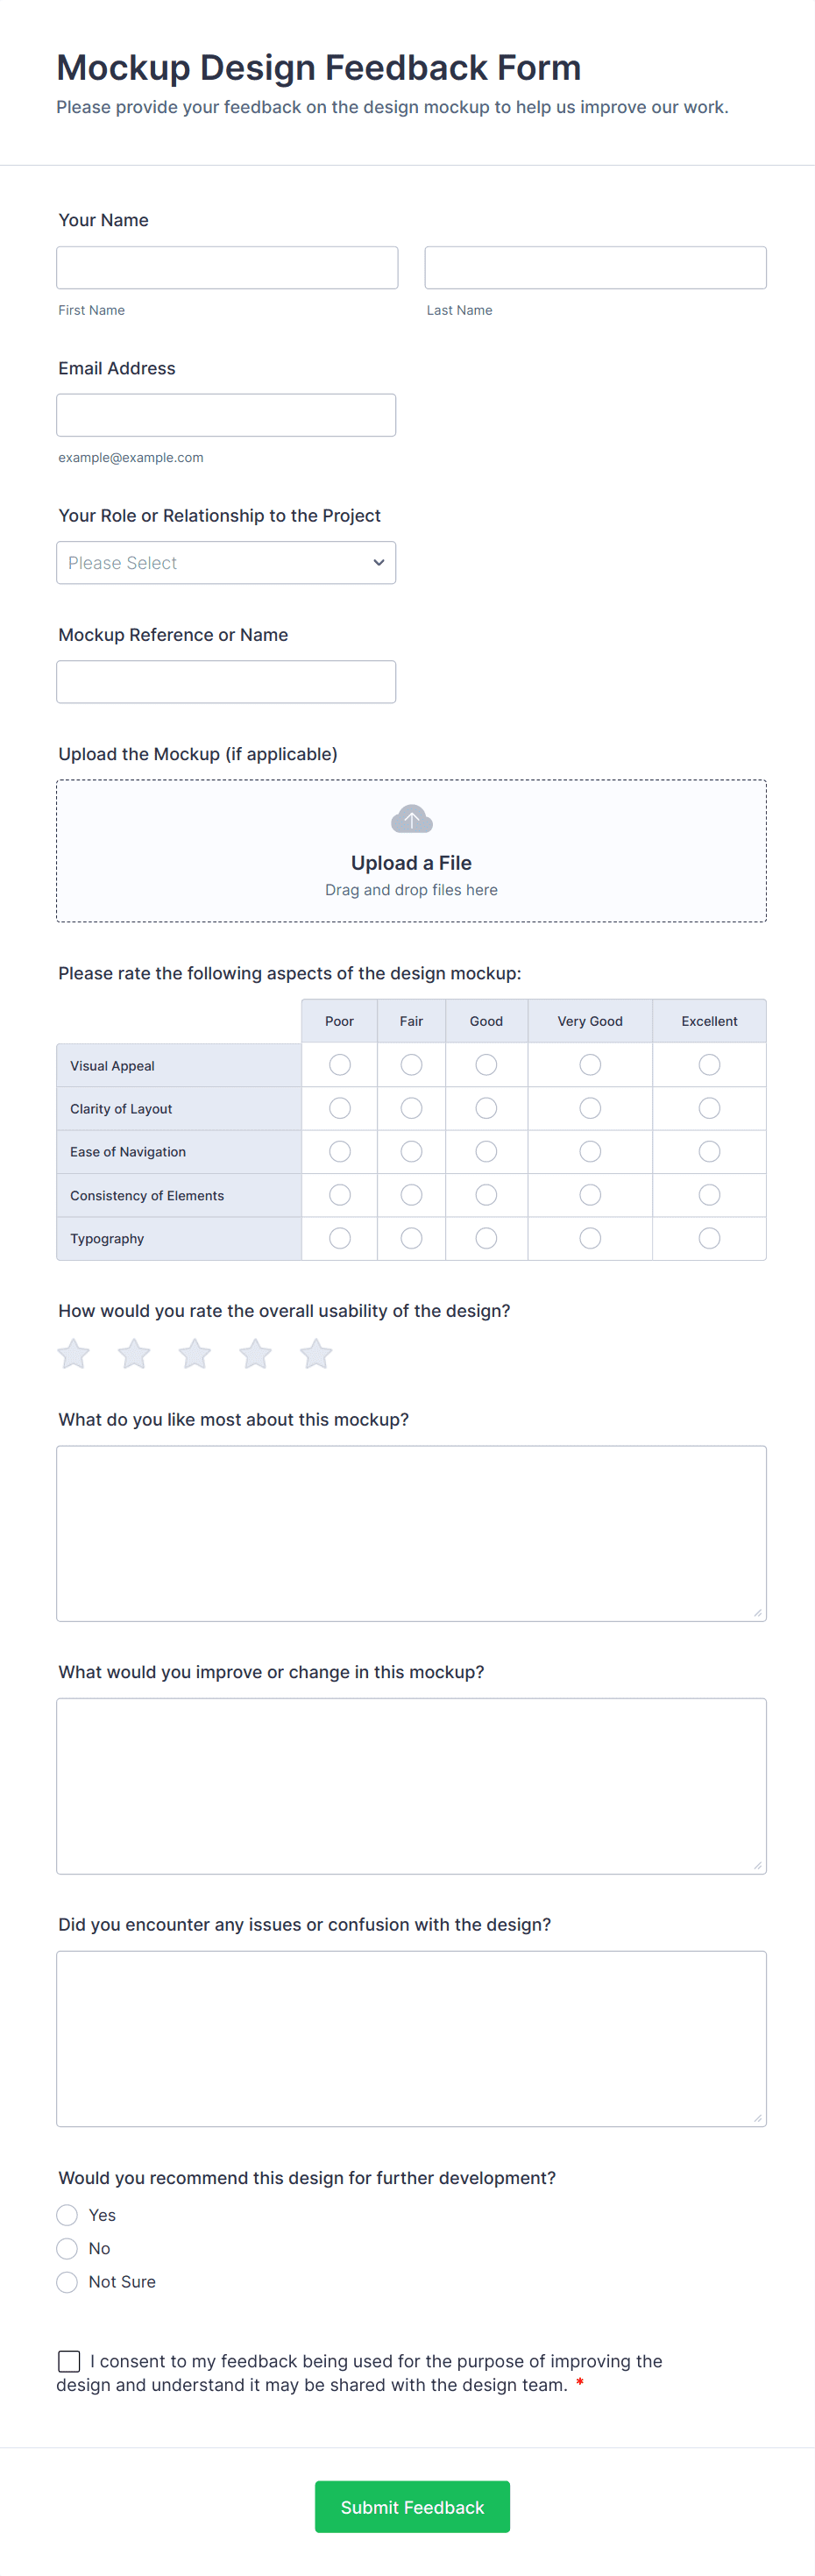Rate Visual Appeal as Poor
This screenshot has width=815, height=2576.
tap(339, 1064)
